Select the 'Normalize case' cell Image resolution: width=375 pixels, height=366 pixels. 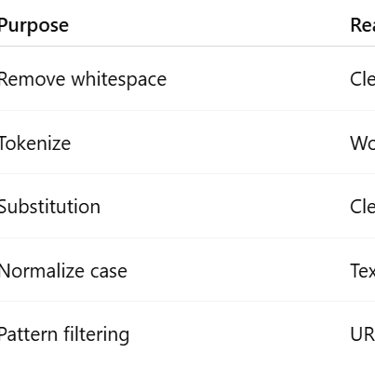[63, 271]
